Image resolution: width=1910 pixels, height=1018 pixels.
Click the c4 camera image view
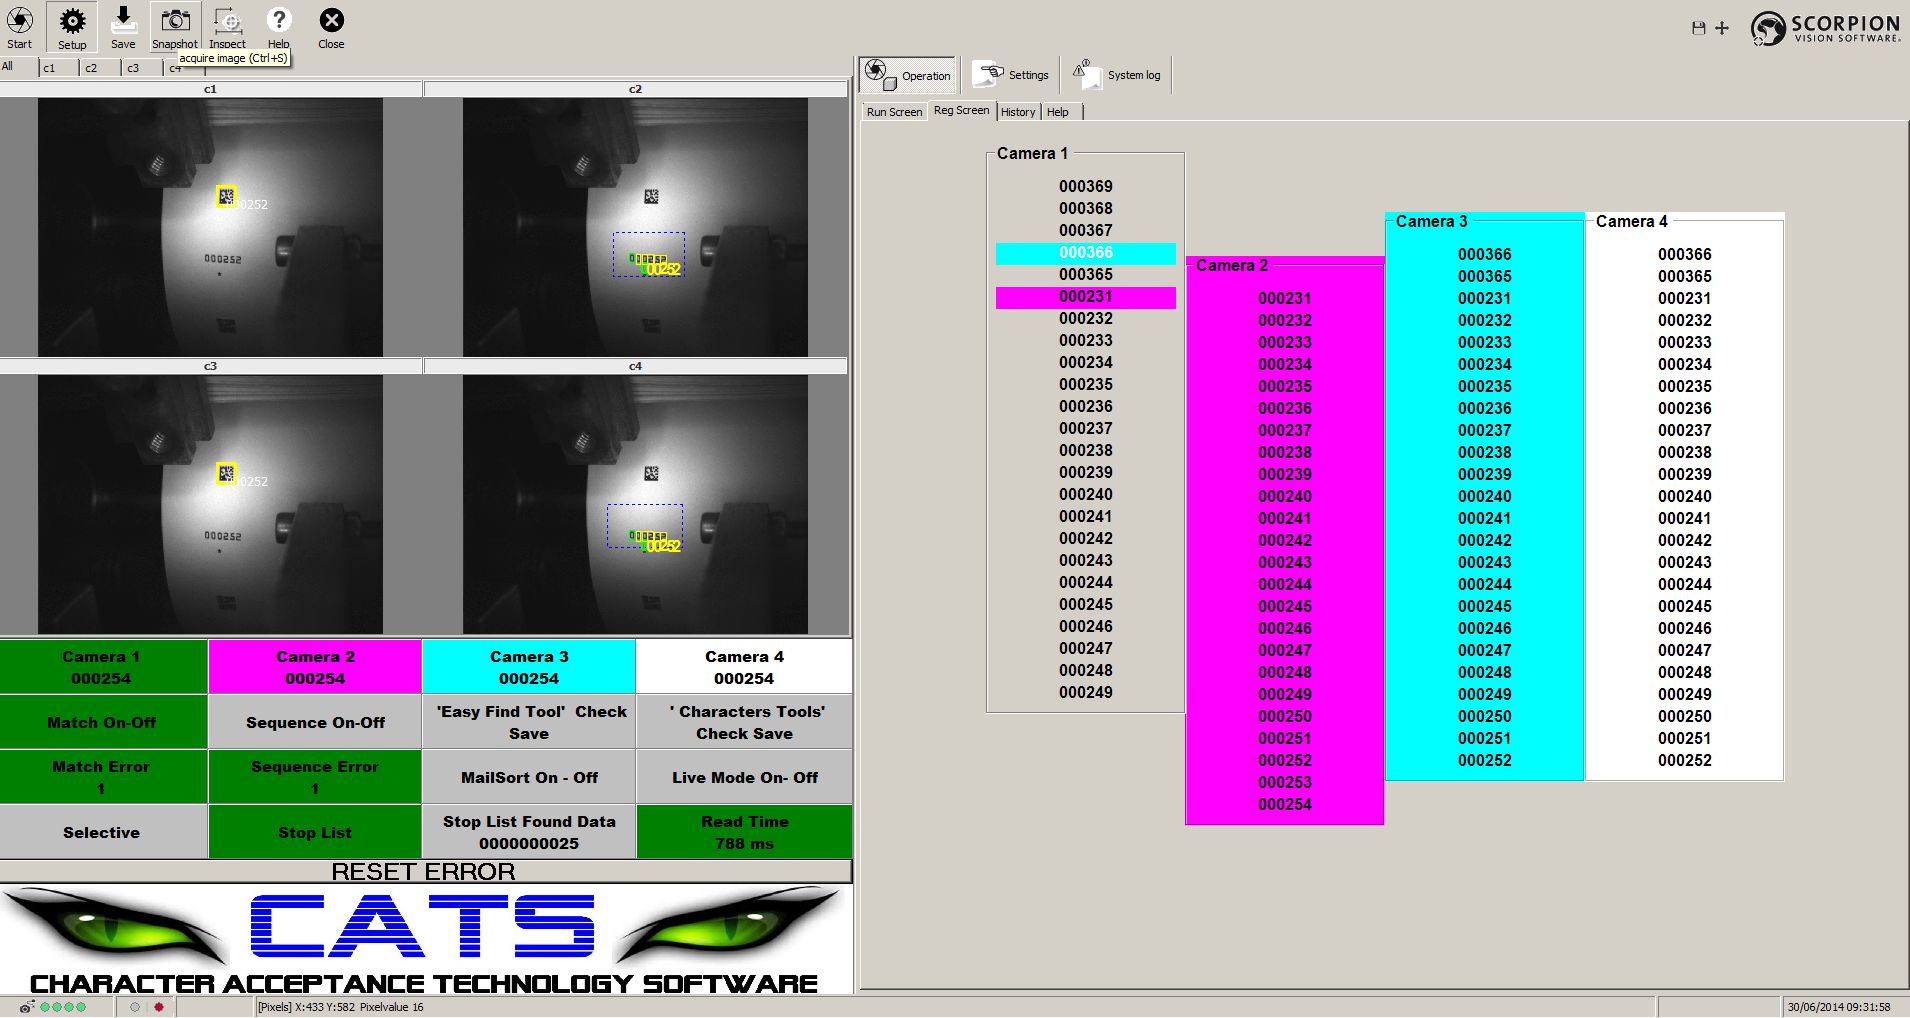click(x=635, y=504)
